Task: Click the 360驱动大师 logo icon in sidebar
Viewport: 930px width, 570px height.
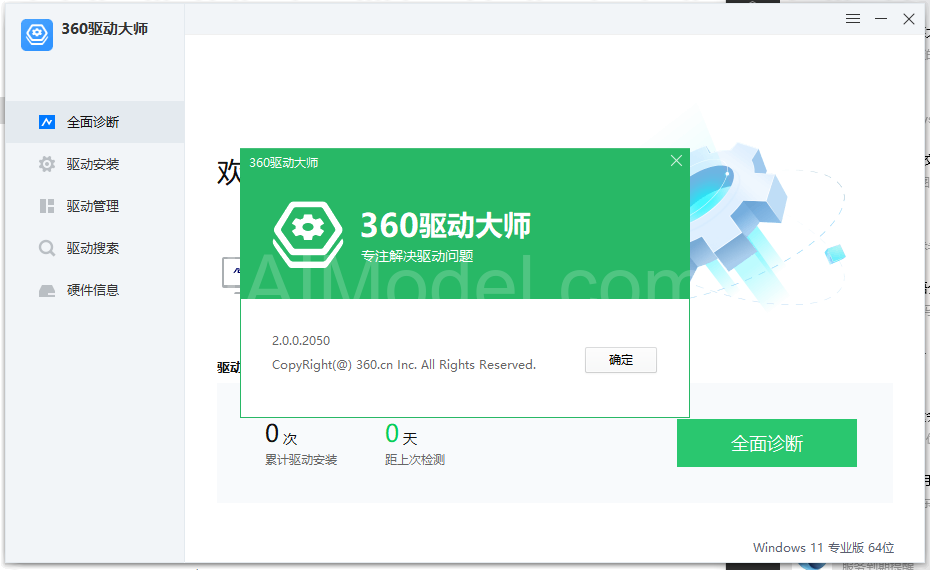Action: coord(37,34)
